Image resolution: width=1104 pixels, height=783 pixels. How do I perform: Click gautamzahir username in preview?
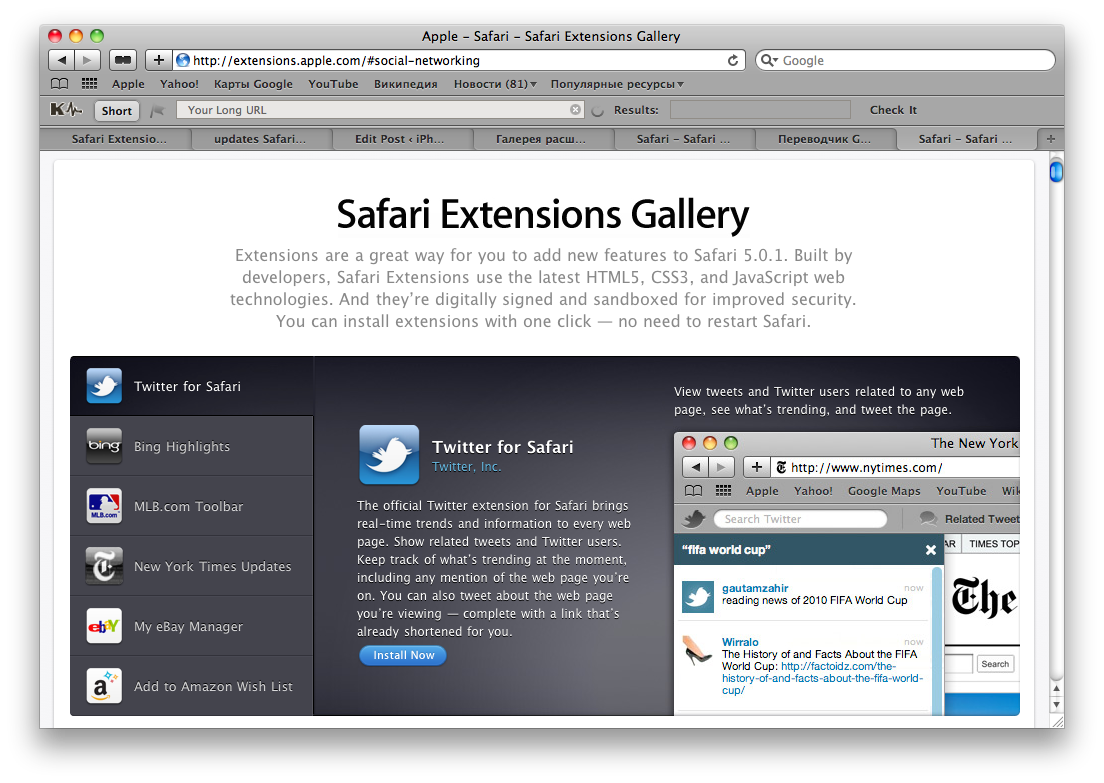point(755,588)
